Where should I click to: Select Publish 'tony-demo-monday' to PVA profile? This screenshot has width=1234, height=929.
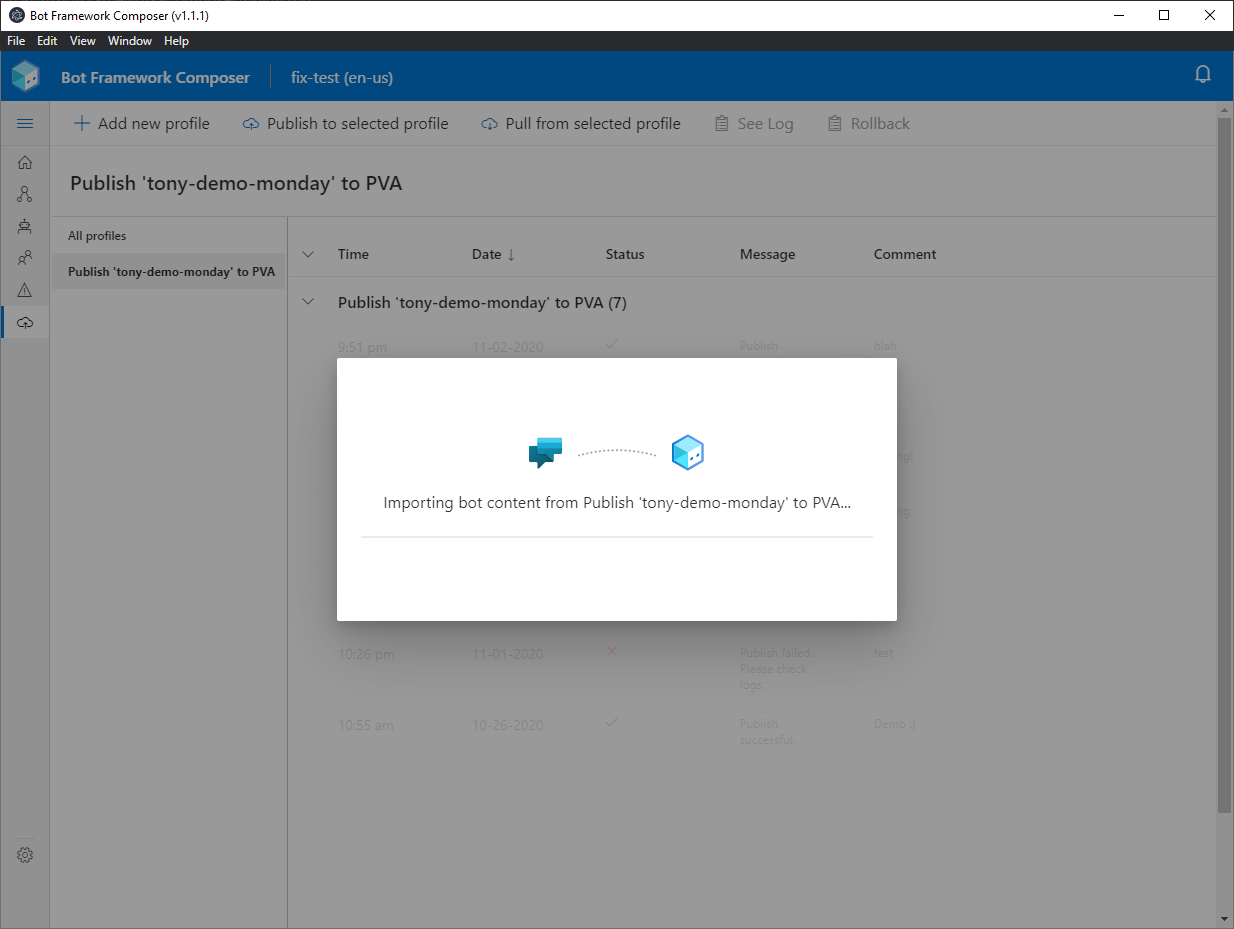pos(169,272)
